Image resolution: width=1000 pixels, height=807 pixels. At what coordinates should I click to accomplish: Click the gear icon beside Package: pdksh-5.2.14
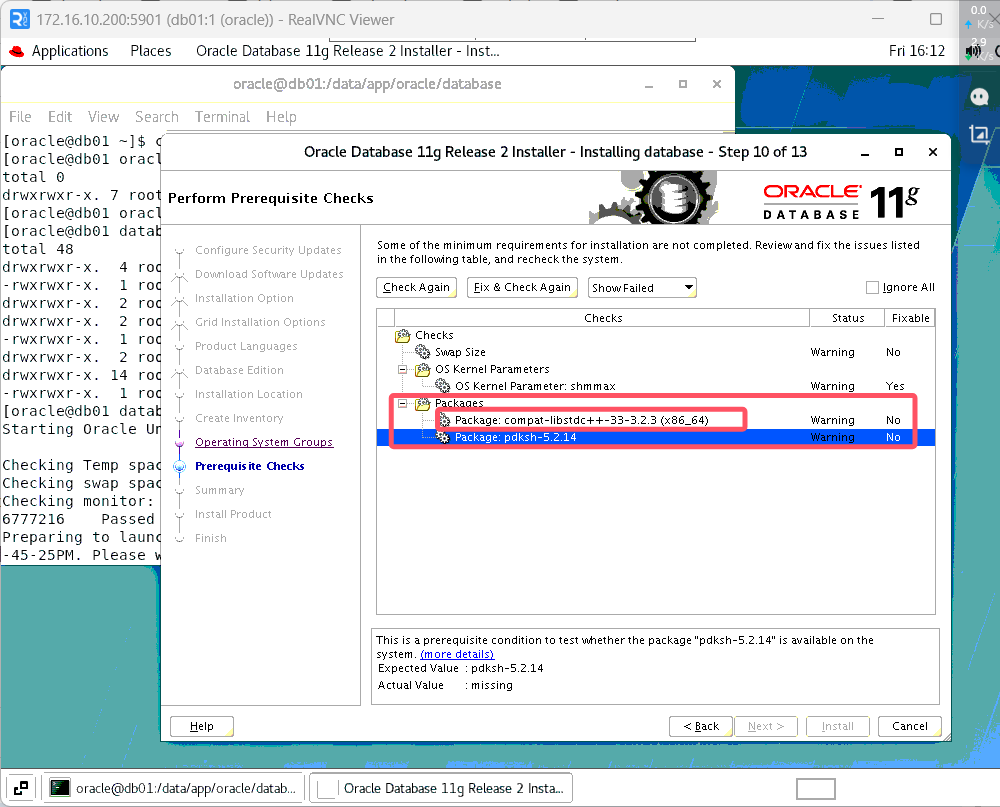coord(443,435)
